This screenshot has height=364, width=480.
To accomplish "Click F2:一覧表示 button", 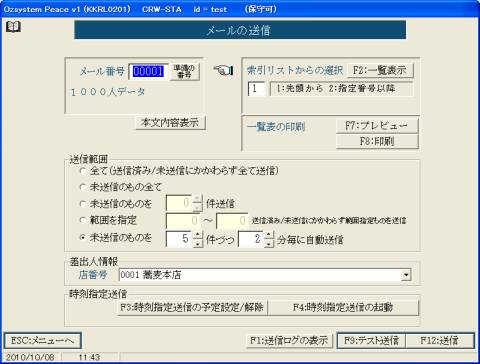I will [380, 70].
